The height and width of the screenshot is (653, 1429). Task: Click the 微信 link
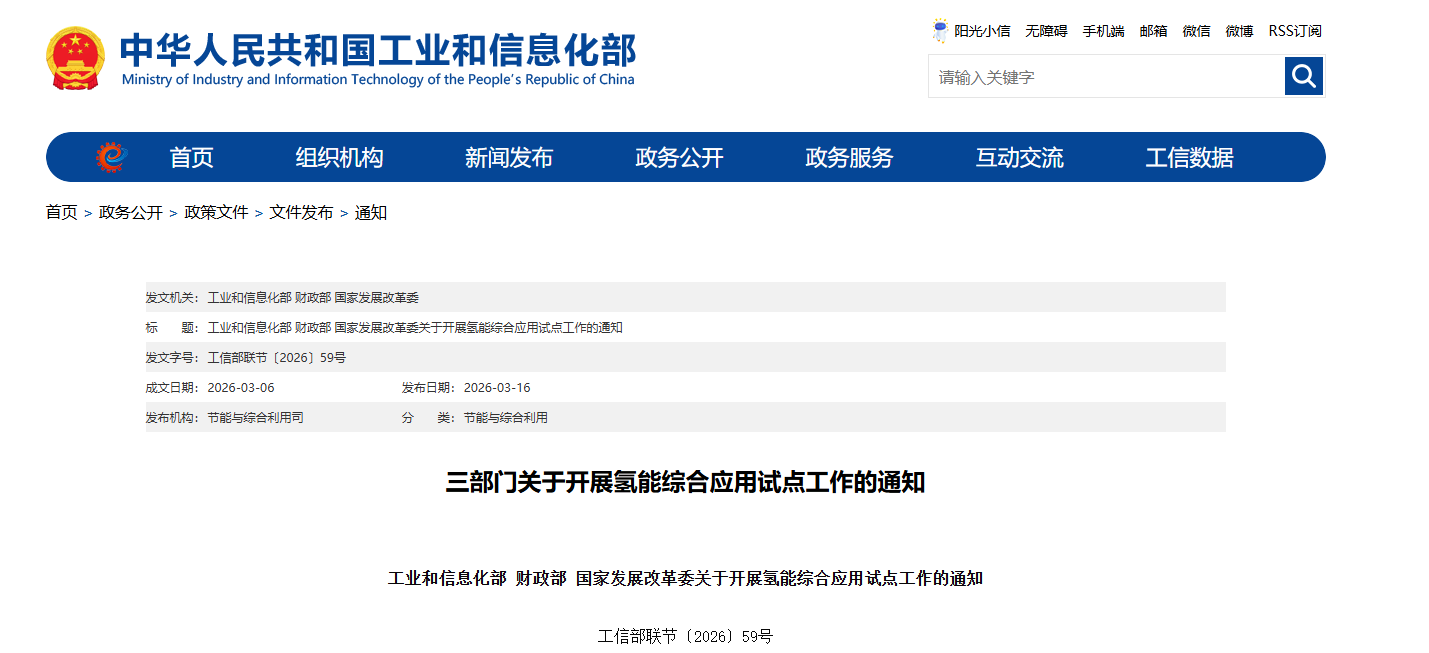pos(1196,31)
